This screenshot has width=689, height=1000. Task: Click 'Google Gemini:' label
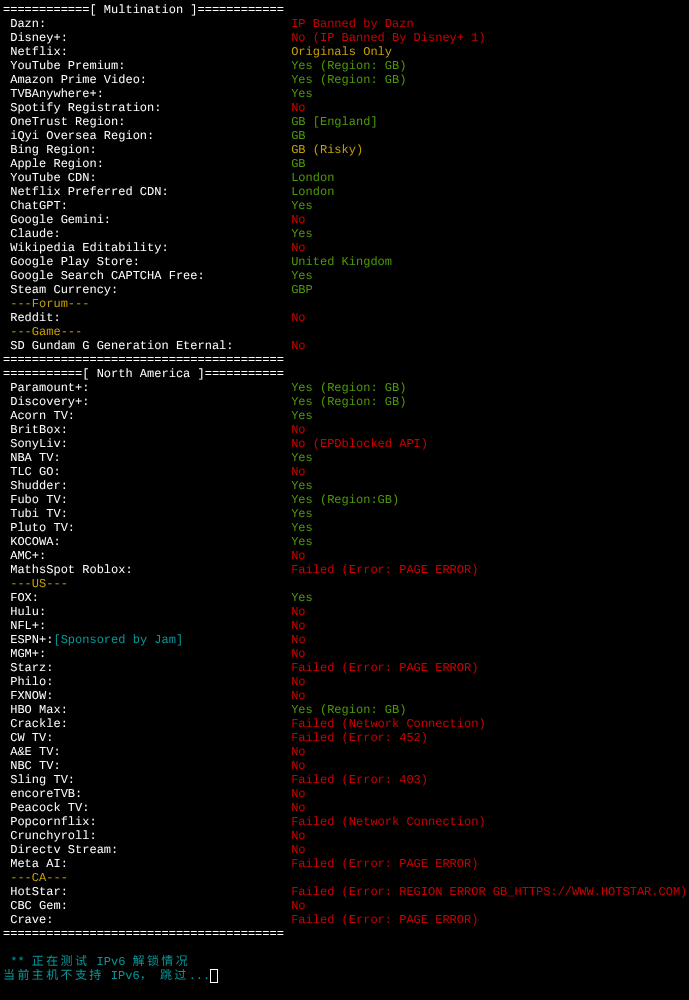point(60,220)
